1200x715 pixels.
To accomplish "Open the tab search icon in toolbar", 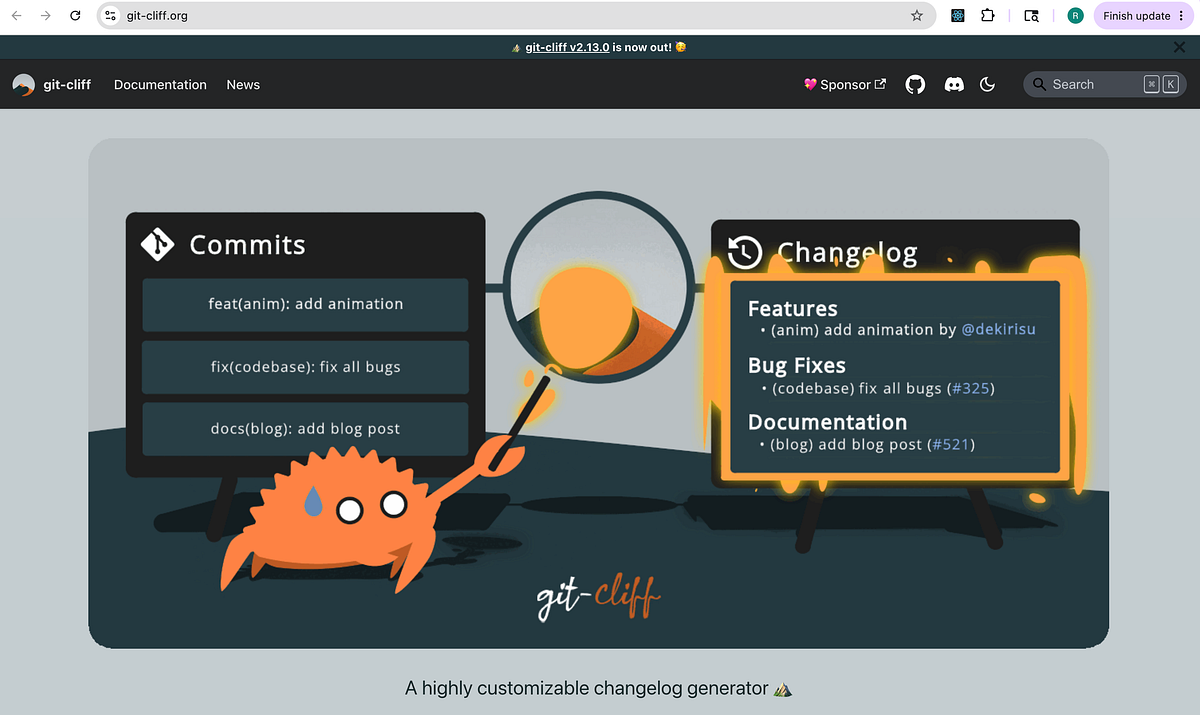I will tap(1032, 16).
